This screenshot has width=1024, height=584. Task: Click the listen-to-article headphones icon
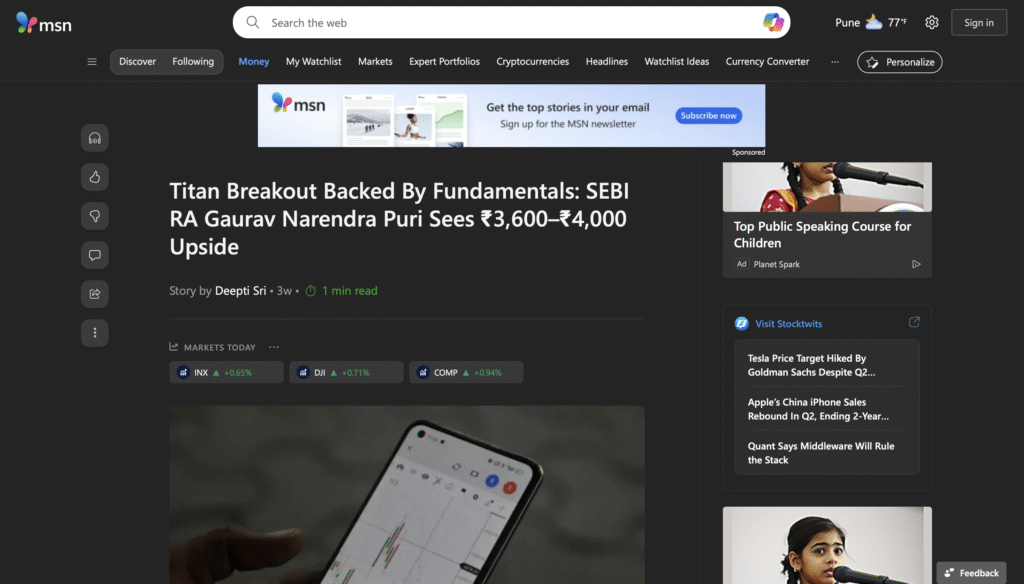point(95,138)
